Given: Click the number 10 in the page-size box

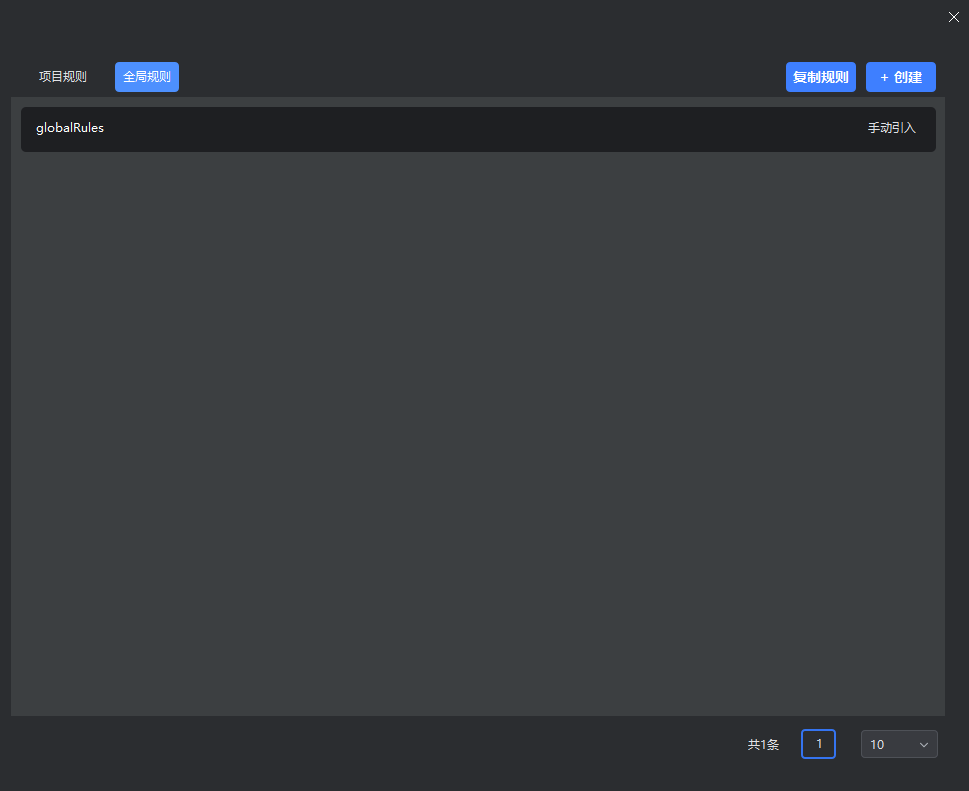Looking at the screenshot, I should 877,745.
